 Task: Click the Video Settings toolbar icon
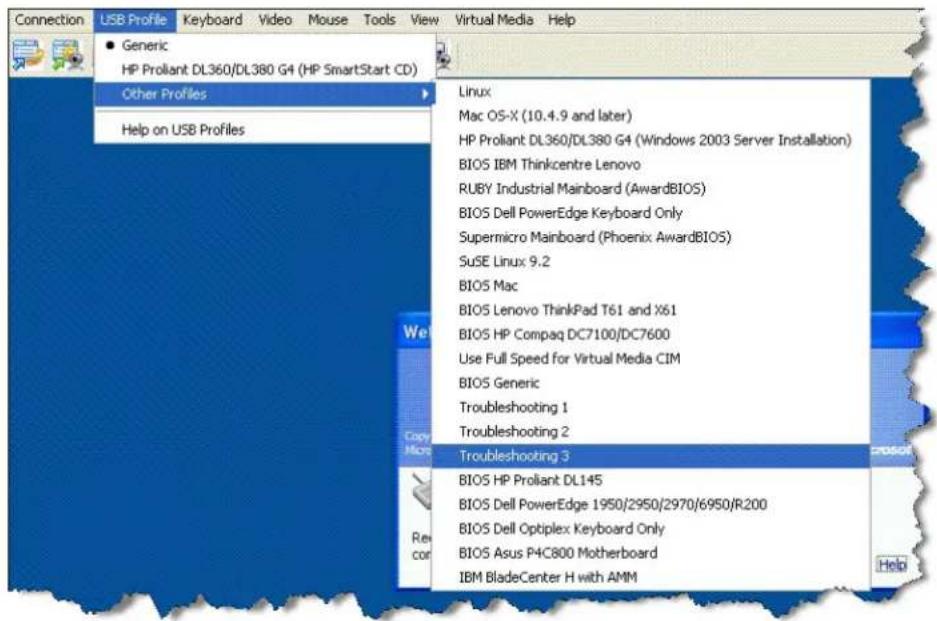[x=68, y=54]
